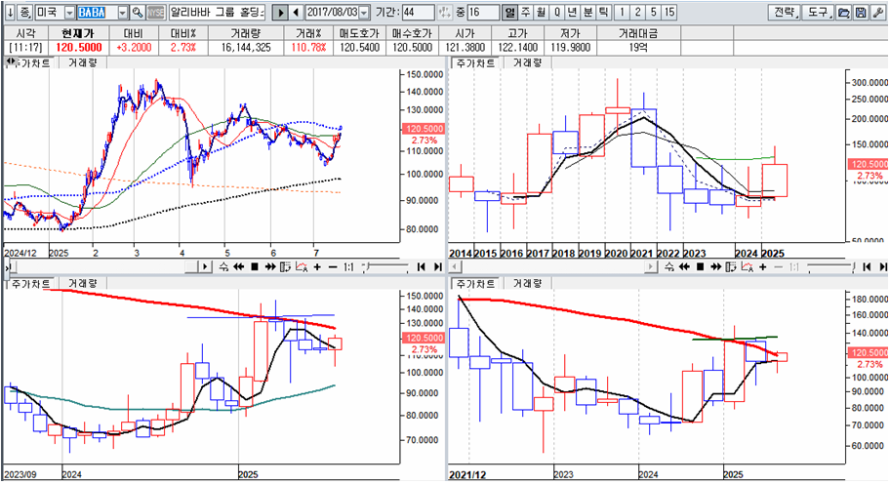
Task: Switch daily chart panel to the 거래량 tab
Action: click(x=83, y=63)
